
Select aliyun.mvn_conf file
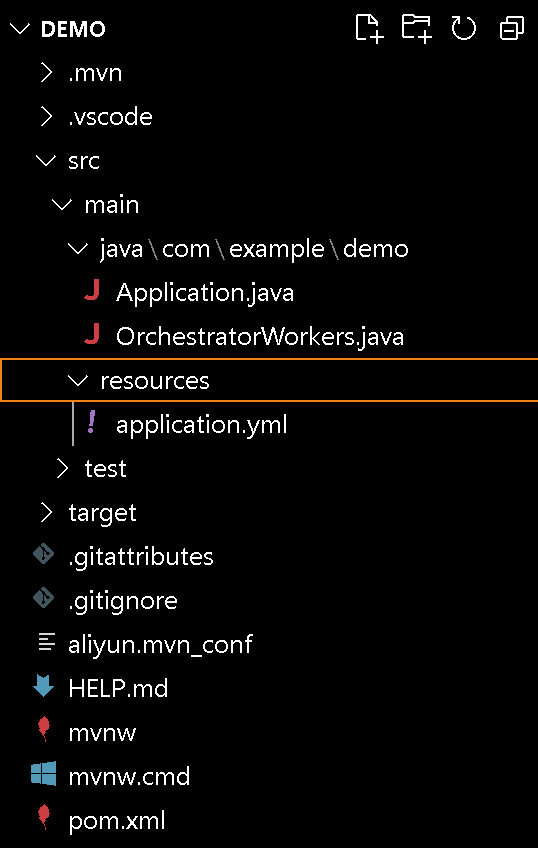click(x=160, y=645)
